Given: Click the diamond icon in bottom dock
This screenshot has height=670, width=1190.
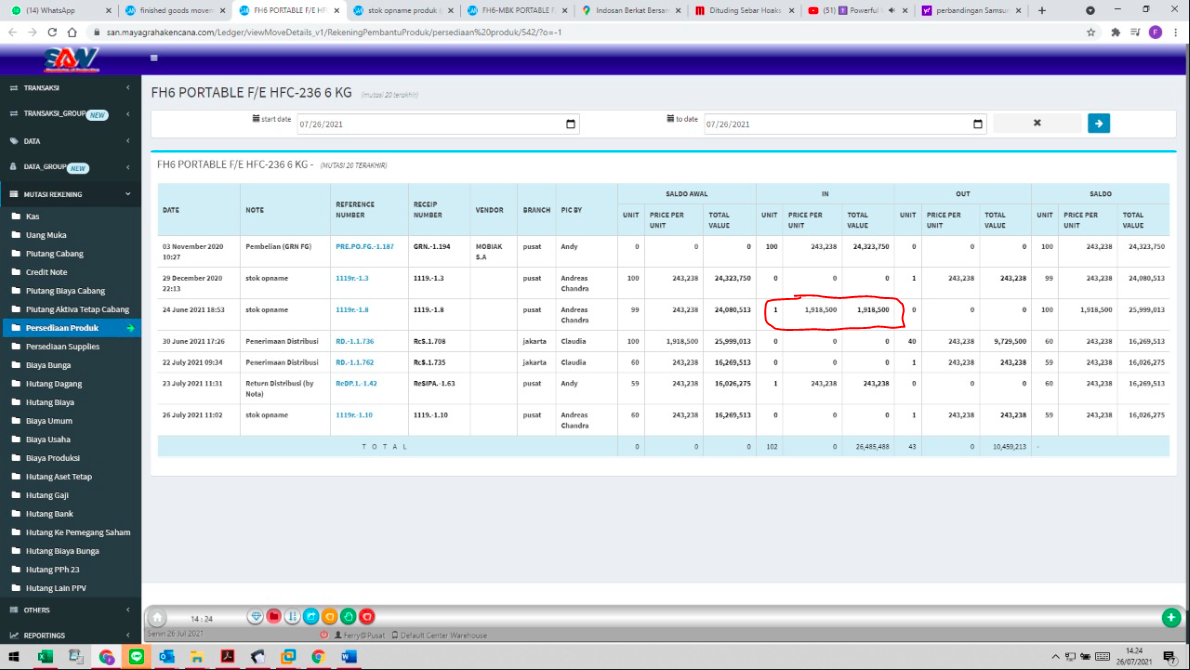Looking at the screenshot, I should pyautogui.click(x=256, y=617).
